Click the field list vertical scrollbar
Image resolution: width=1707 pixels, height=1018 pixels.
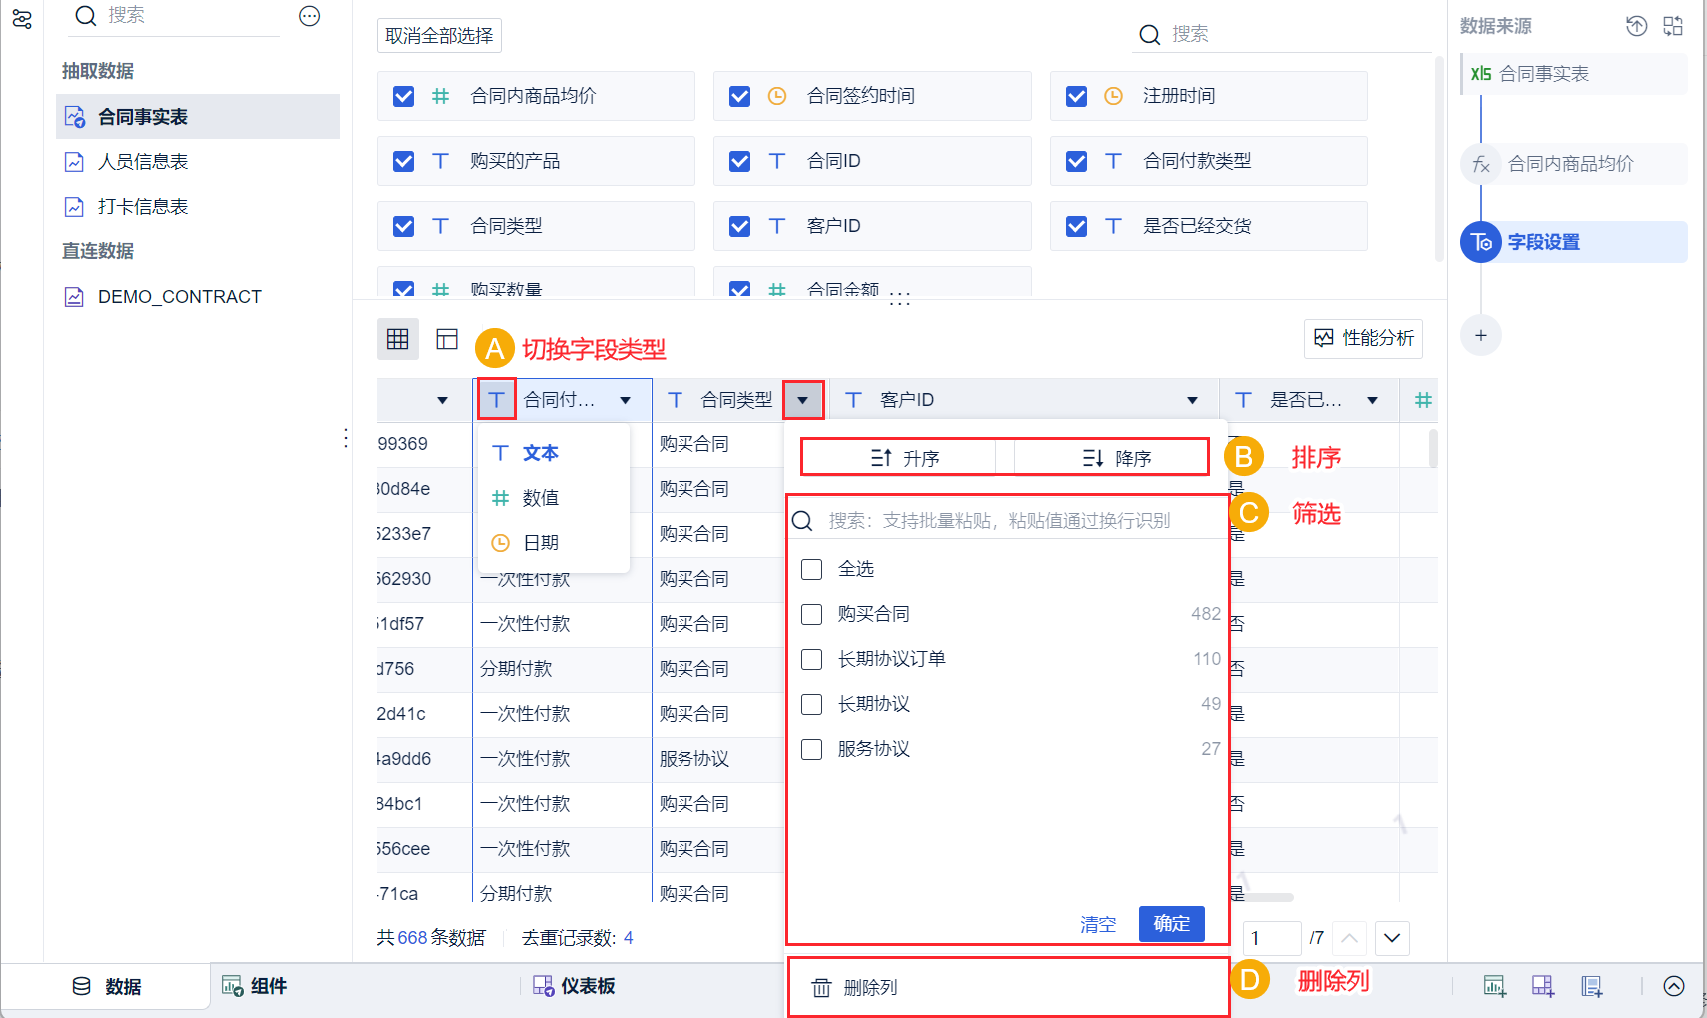[1439, 158]
